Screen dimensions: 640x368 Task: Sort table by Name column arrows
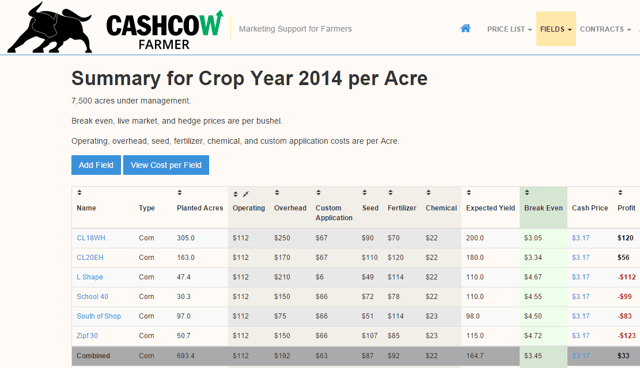[x=80, y=193]
